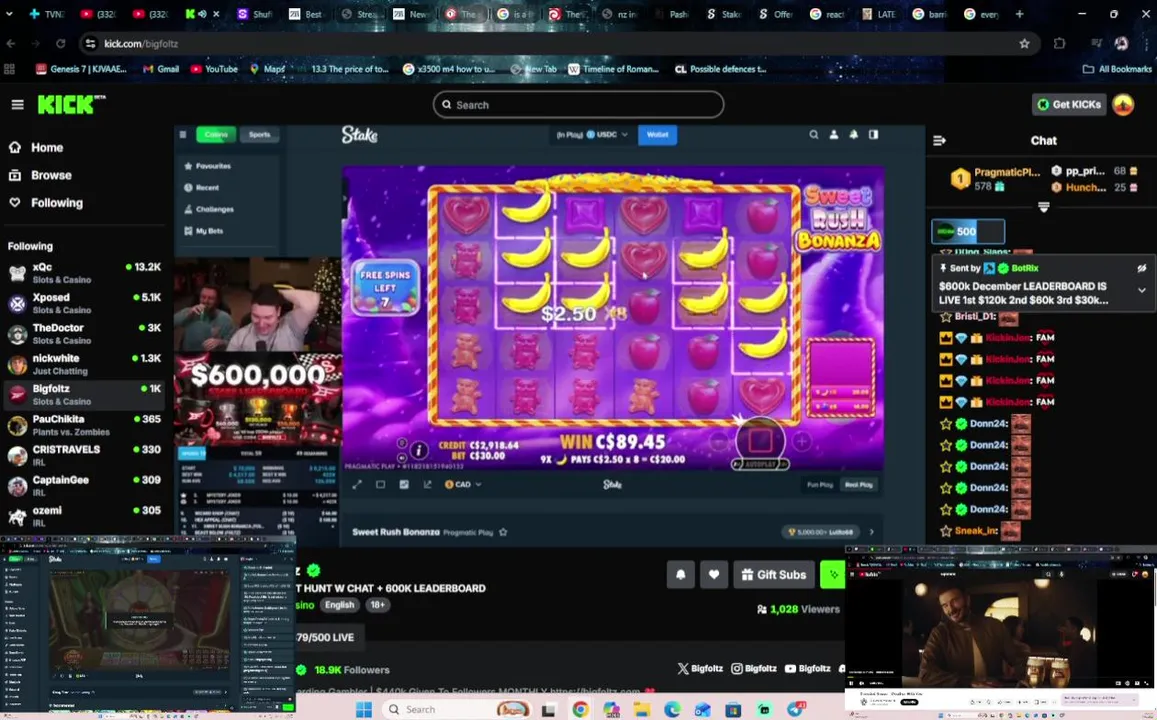Open Stake search magnifier icon

tap(813, 135)
